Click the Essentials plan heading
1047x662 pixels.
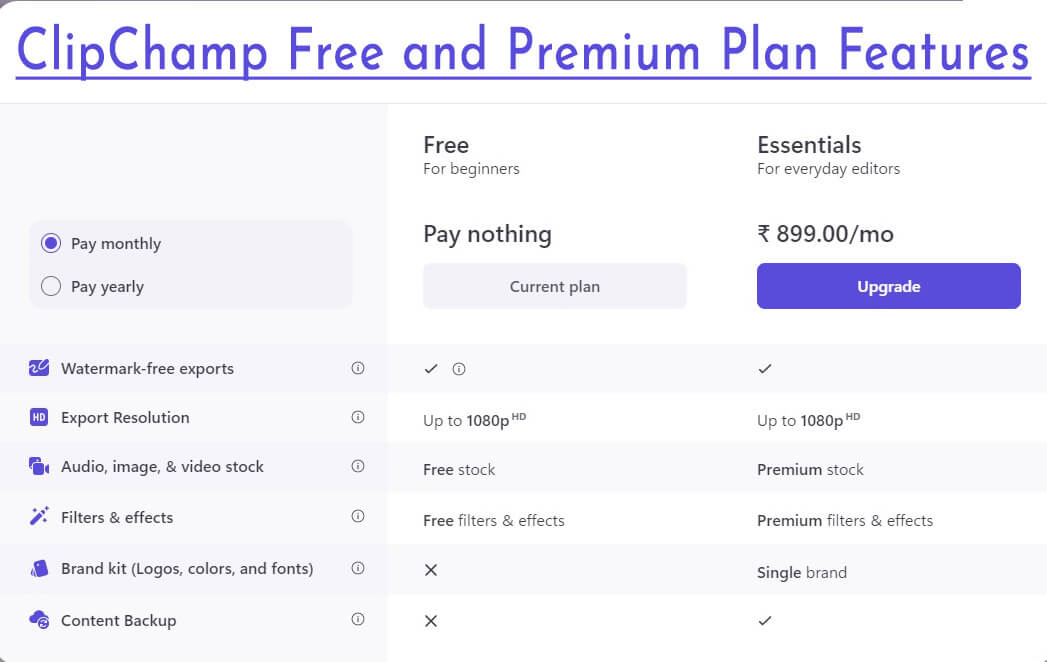point(809,145)
